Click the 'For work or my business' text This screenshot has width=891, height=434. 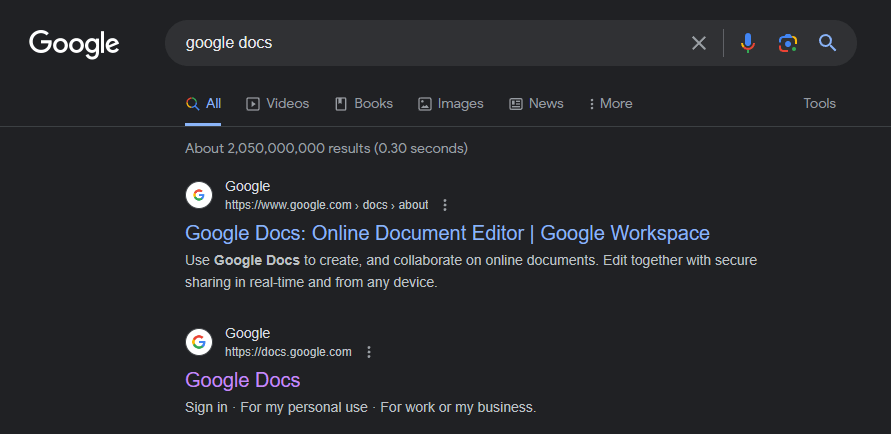click(x=457, y=407)
